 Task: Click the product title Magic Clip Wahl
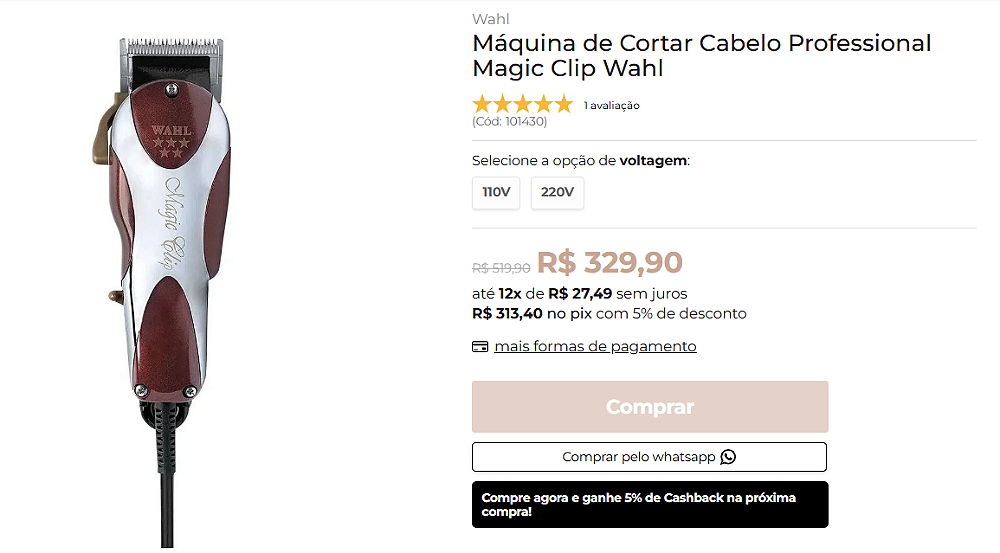[x=702, y=55]
